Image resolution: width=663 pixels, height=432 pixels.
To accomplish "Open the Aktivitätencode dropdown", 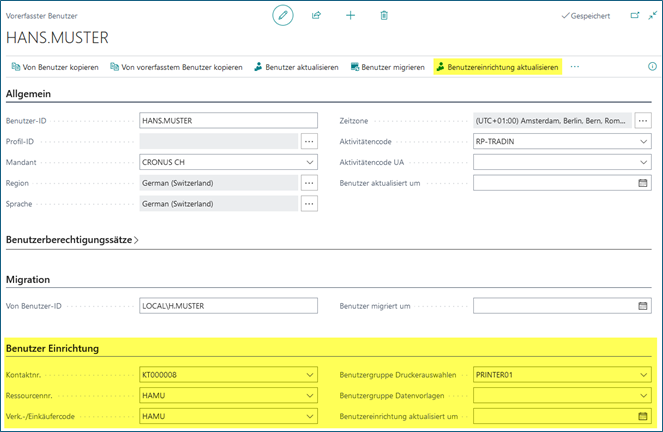I will pyautogui.click(x=643, y=141).
